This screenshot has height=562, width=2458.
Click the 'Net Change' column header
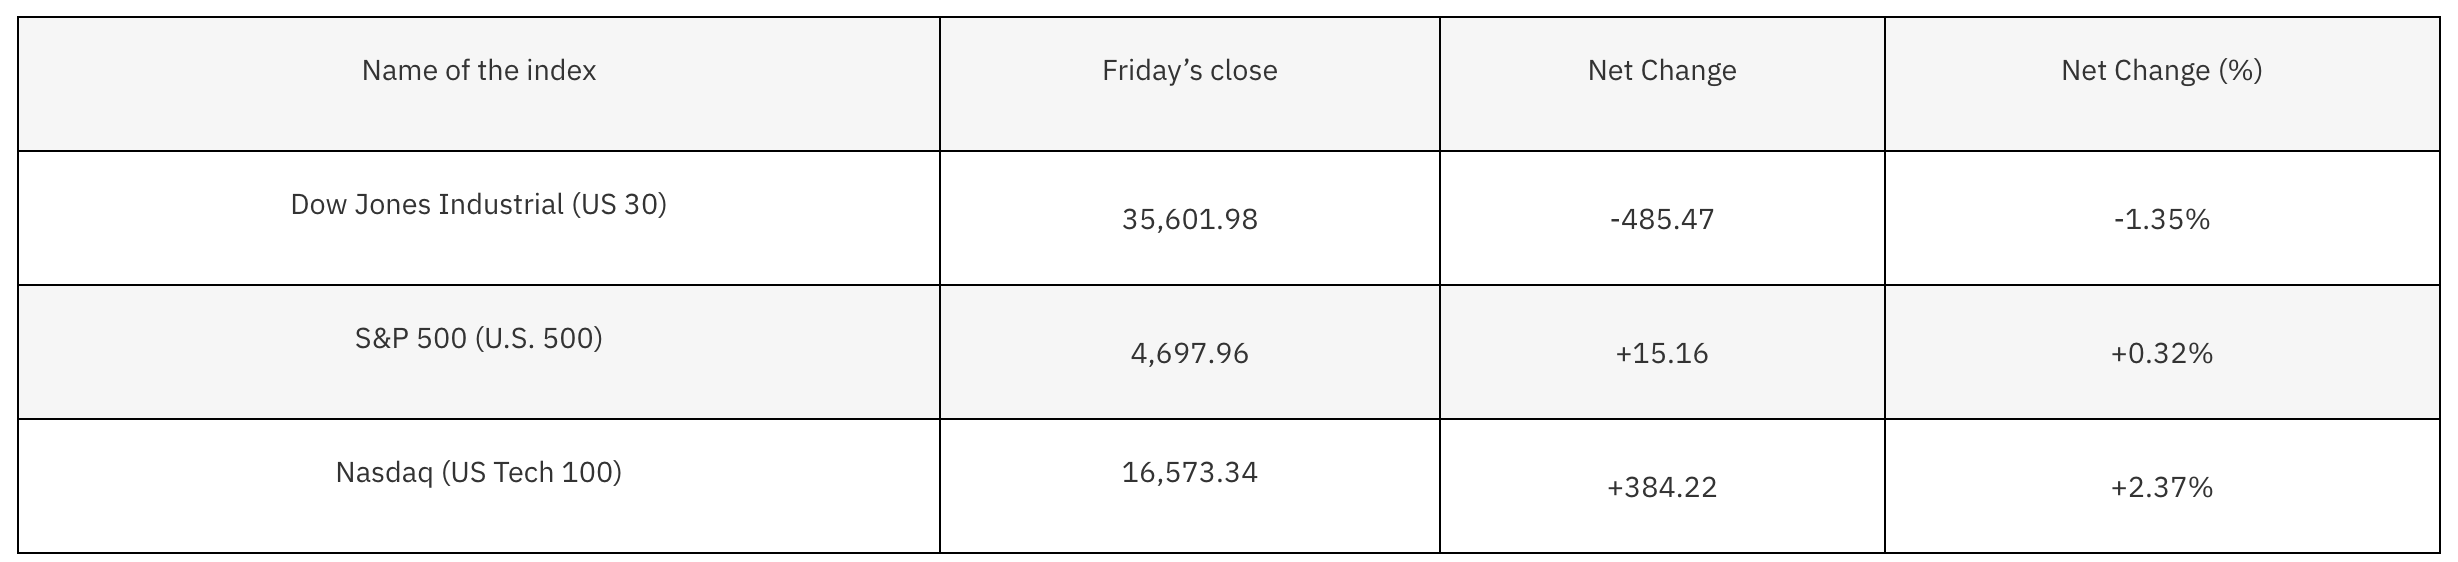coord(1661,71)
